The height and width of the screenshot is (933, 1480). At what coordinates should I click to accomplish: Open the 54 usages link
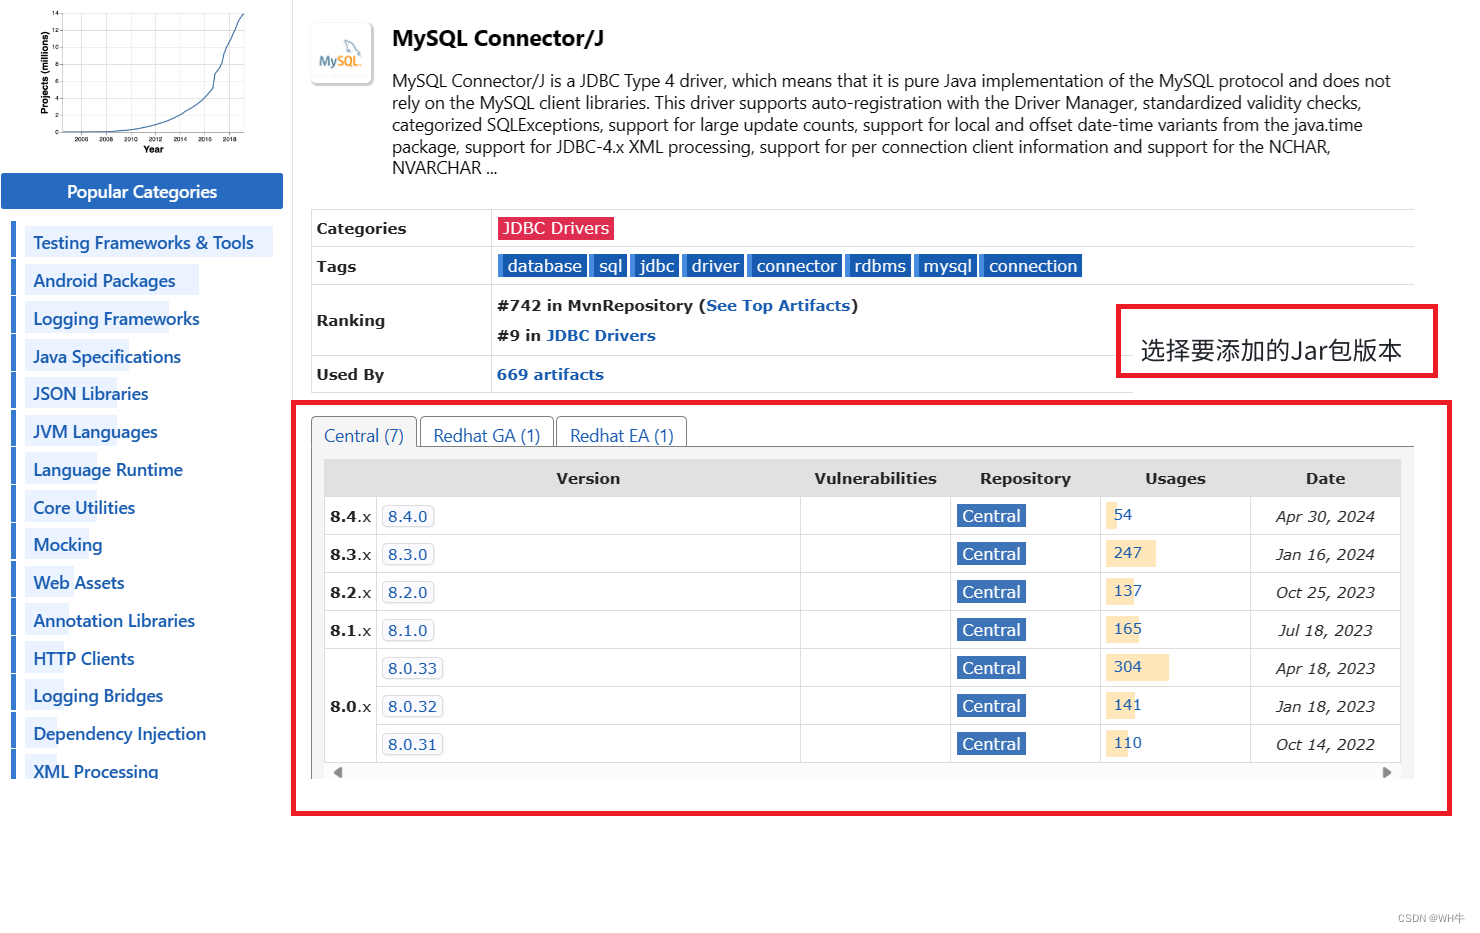(x=1123, y=515)
